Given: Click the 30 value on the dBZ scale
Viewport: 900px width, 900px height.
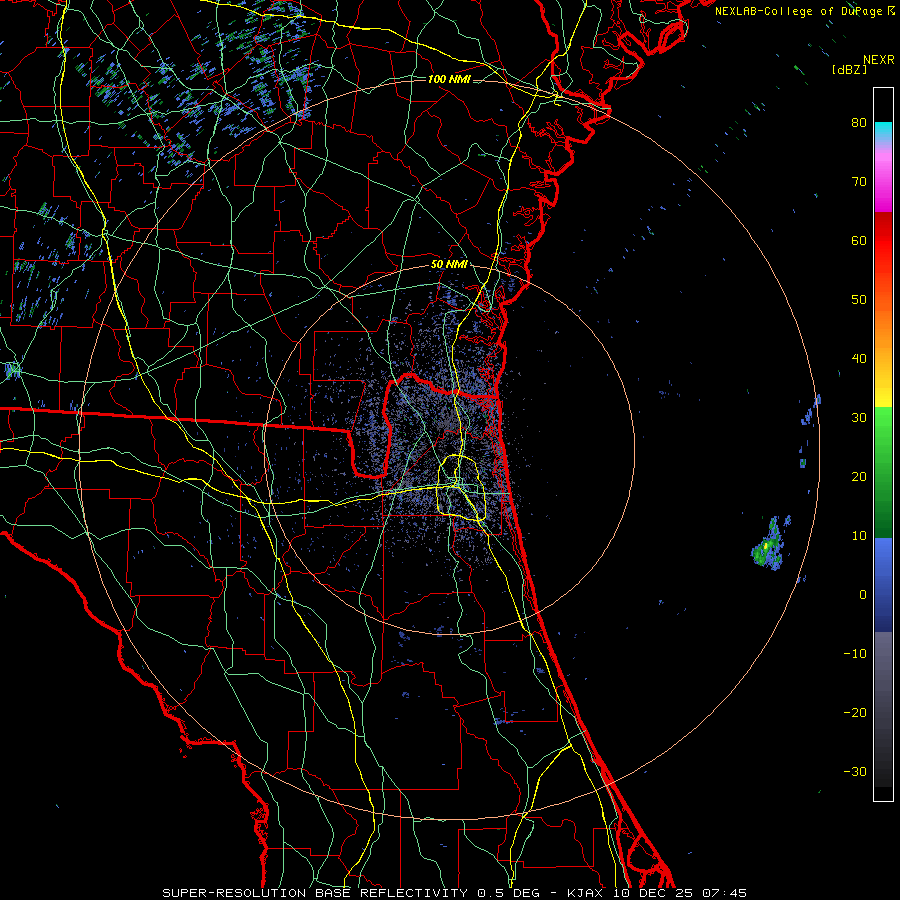Looking at the screenshot, I should (859, 418).
